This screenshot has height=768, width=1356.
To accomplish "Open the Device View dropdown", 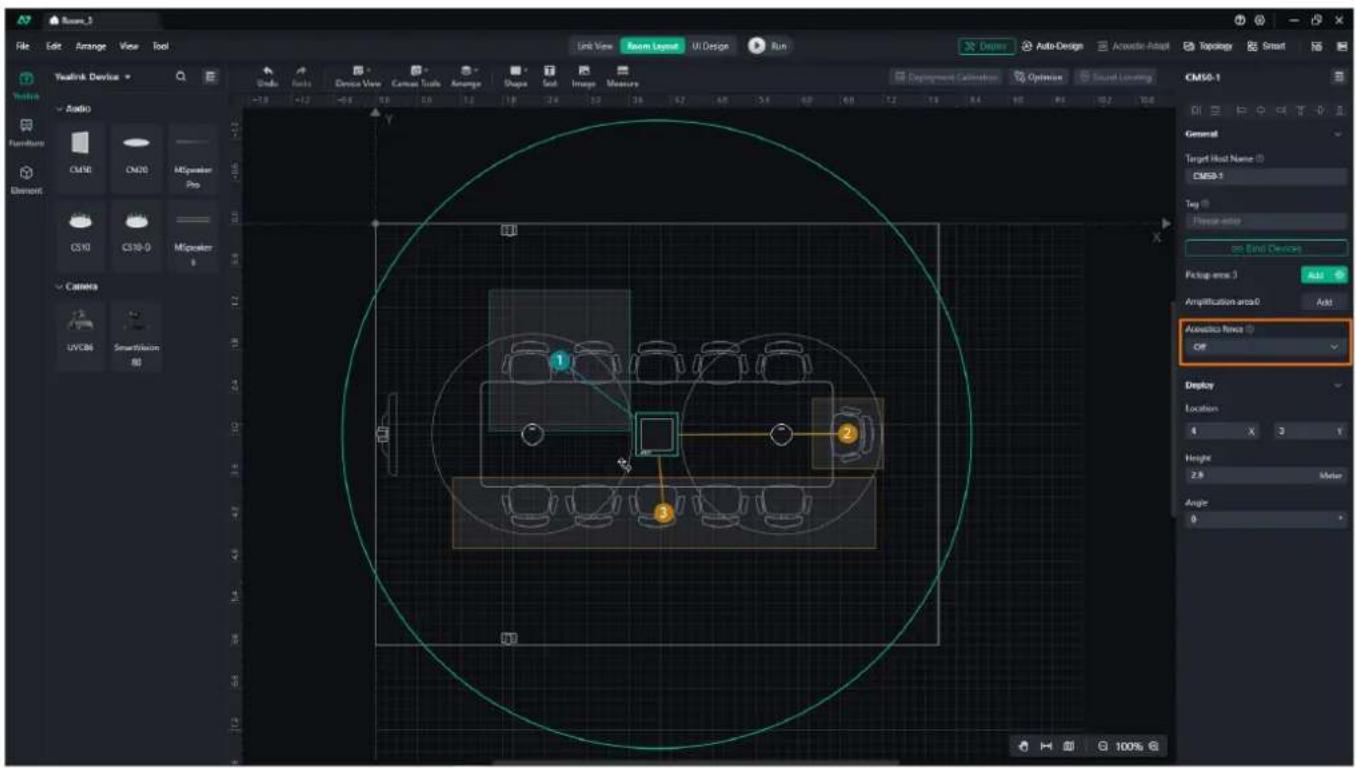I will coord(359,76).
